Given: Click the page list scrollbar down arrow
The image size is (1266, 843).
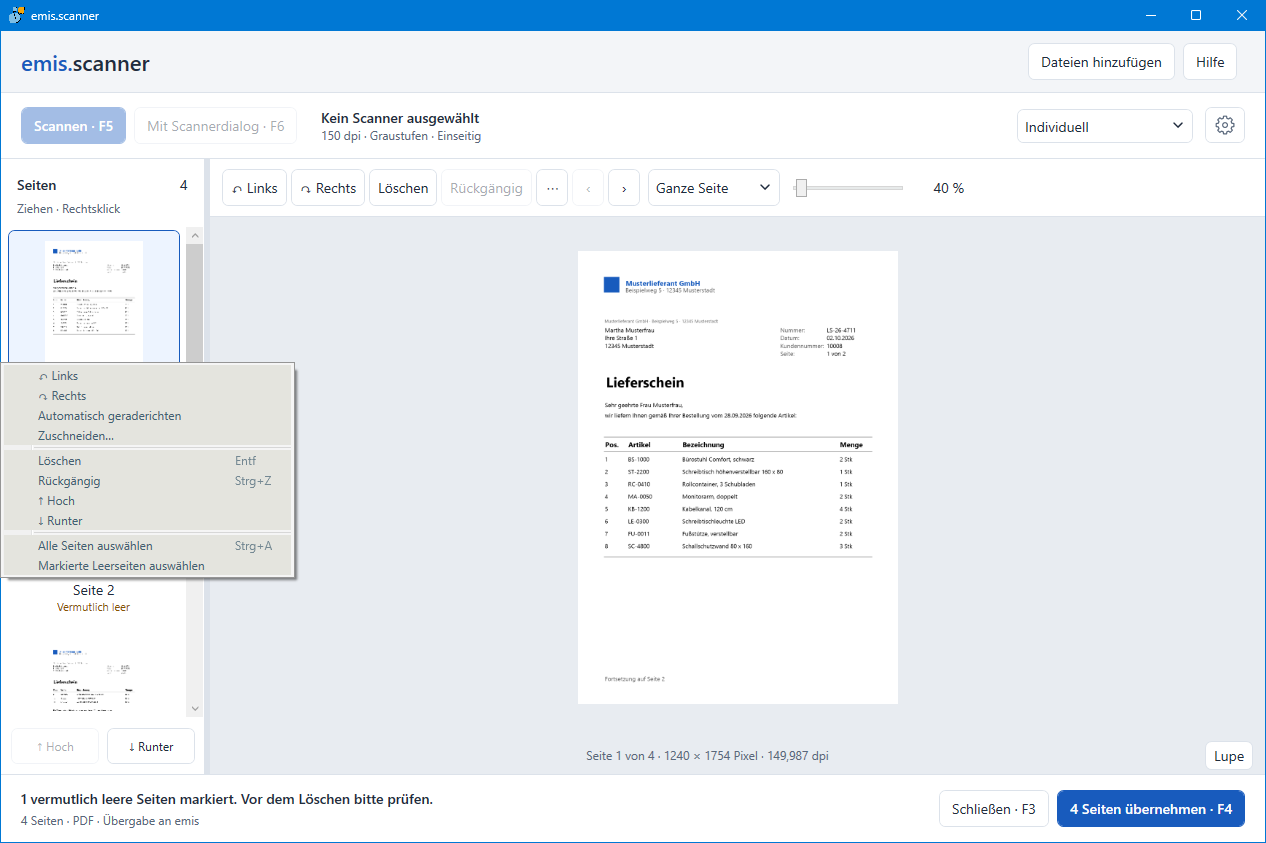Looking at the screenshot, I should [195, 709].
